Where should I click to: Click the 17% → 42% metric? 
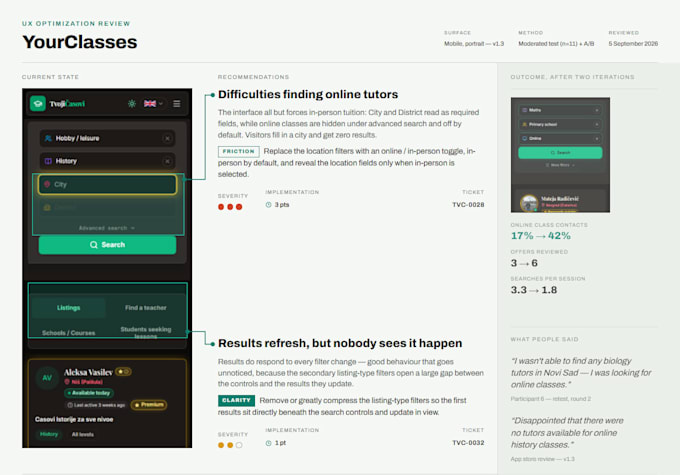point(540,236)
